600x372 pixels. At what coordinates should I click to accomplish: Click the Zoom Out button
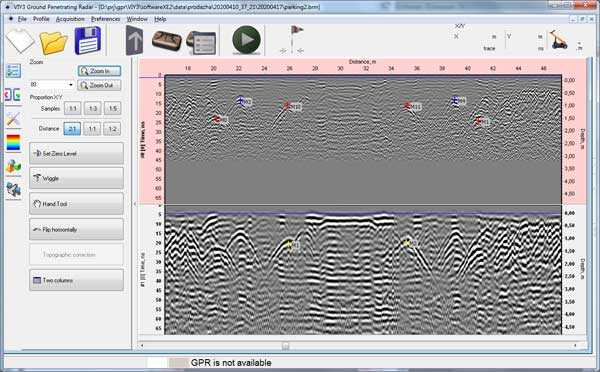click(99, 85)
